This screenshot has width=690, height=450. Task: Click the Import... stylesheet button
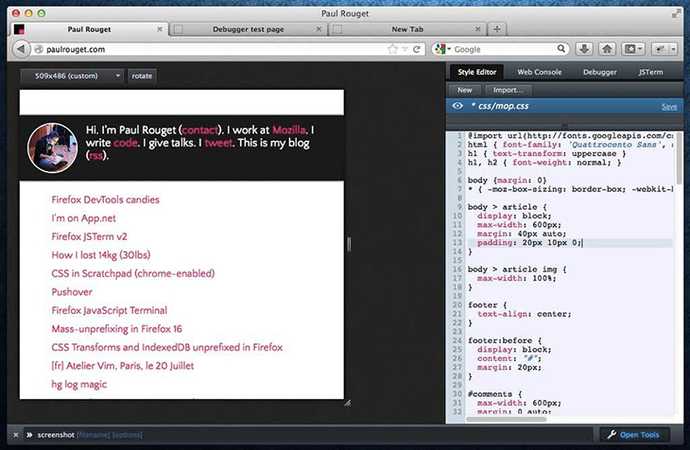pos(508,90)
